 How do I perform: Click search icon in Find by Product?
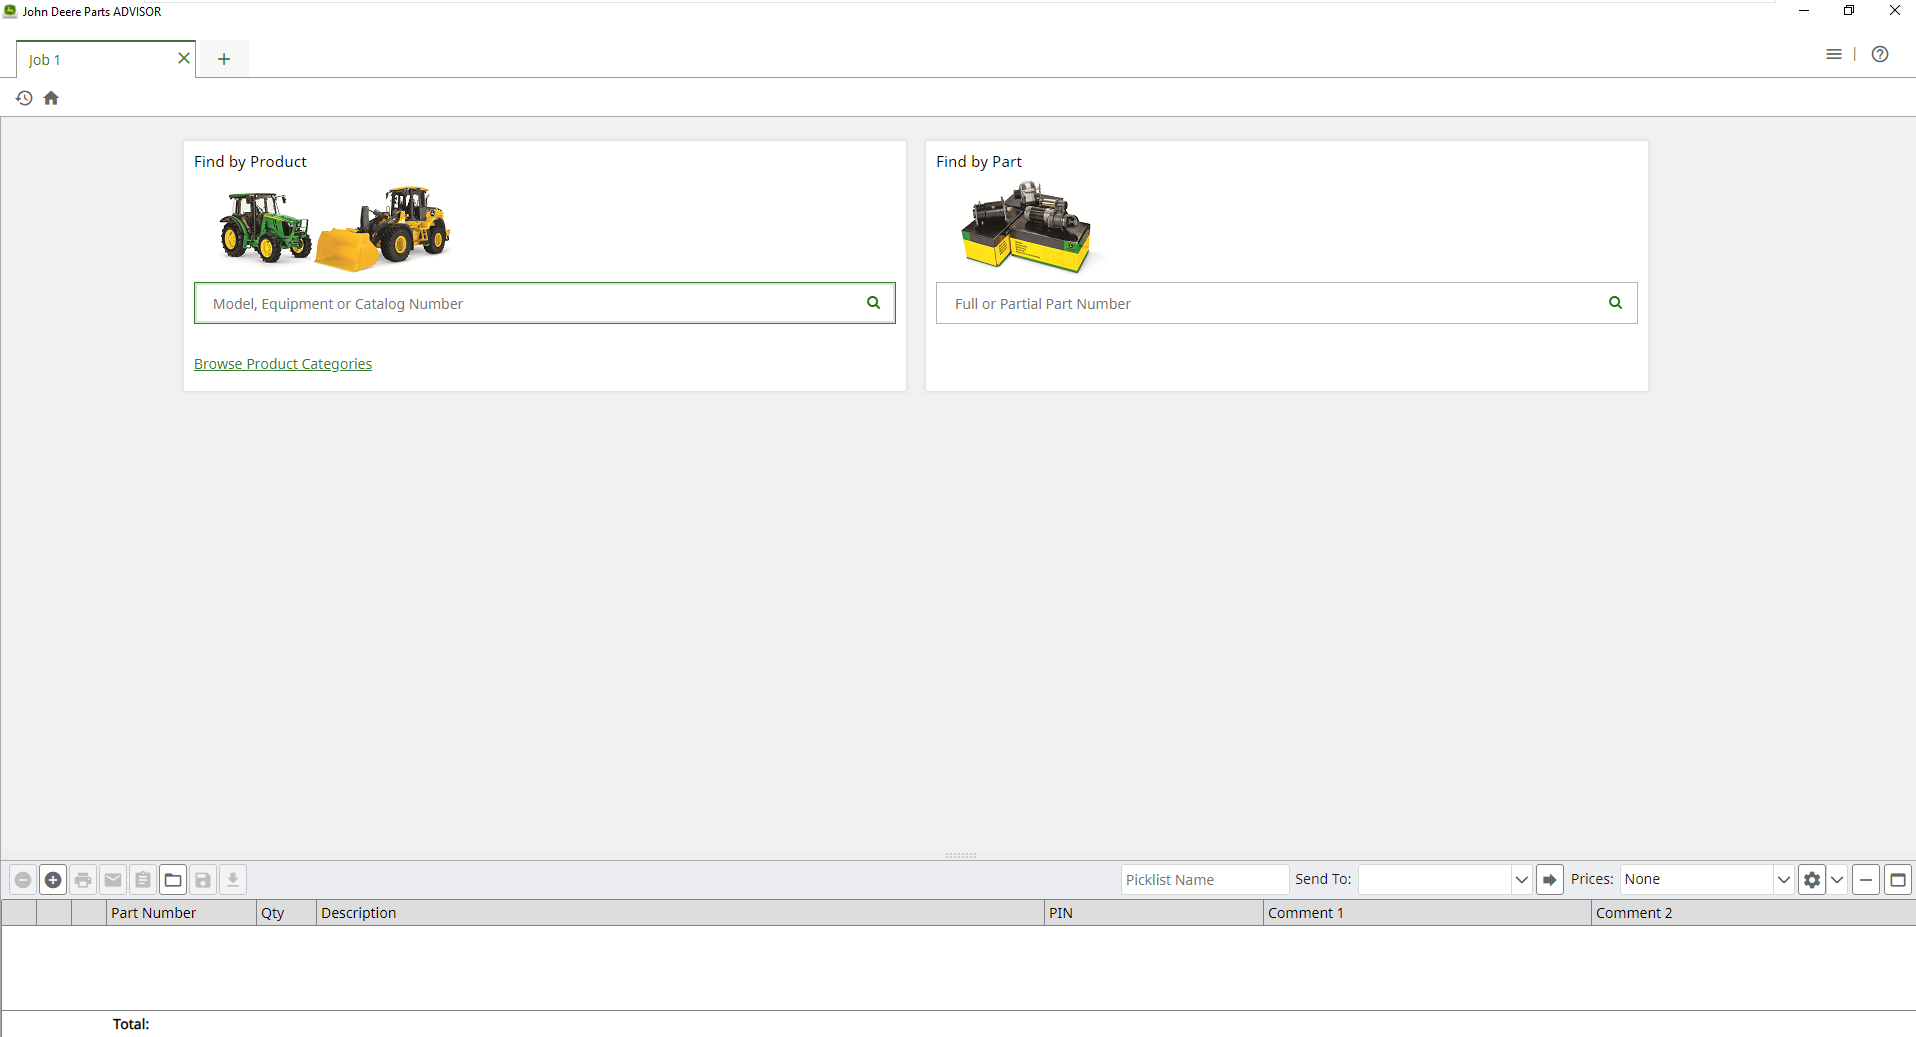click(873, 303)
